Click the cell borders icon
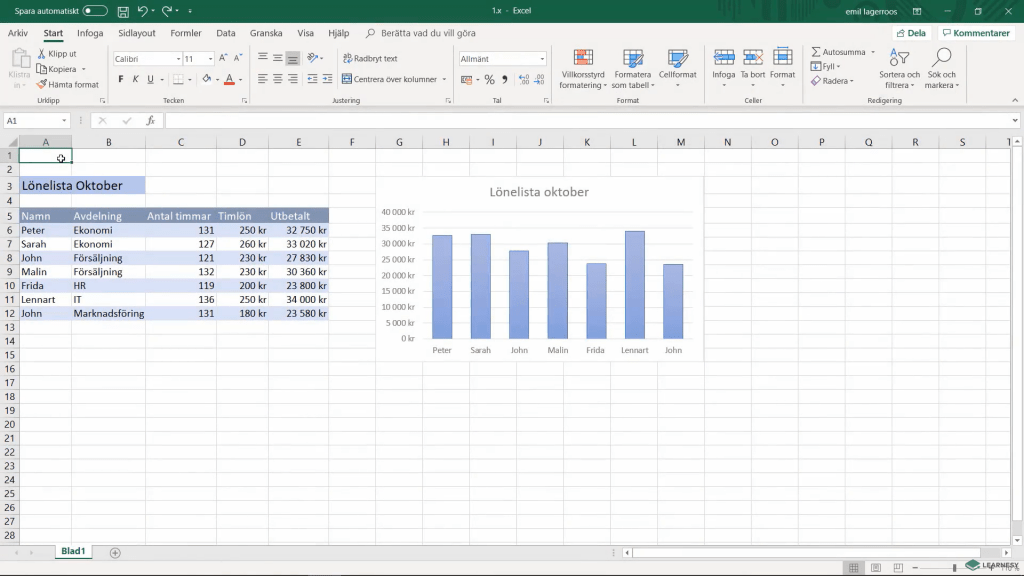Viewport: 1024px width, 576px height. coord(178,80)
